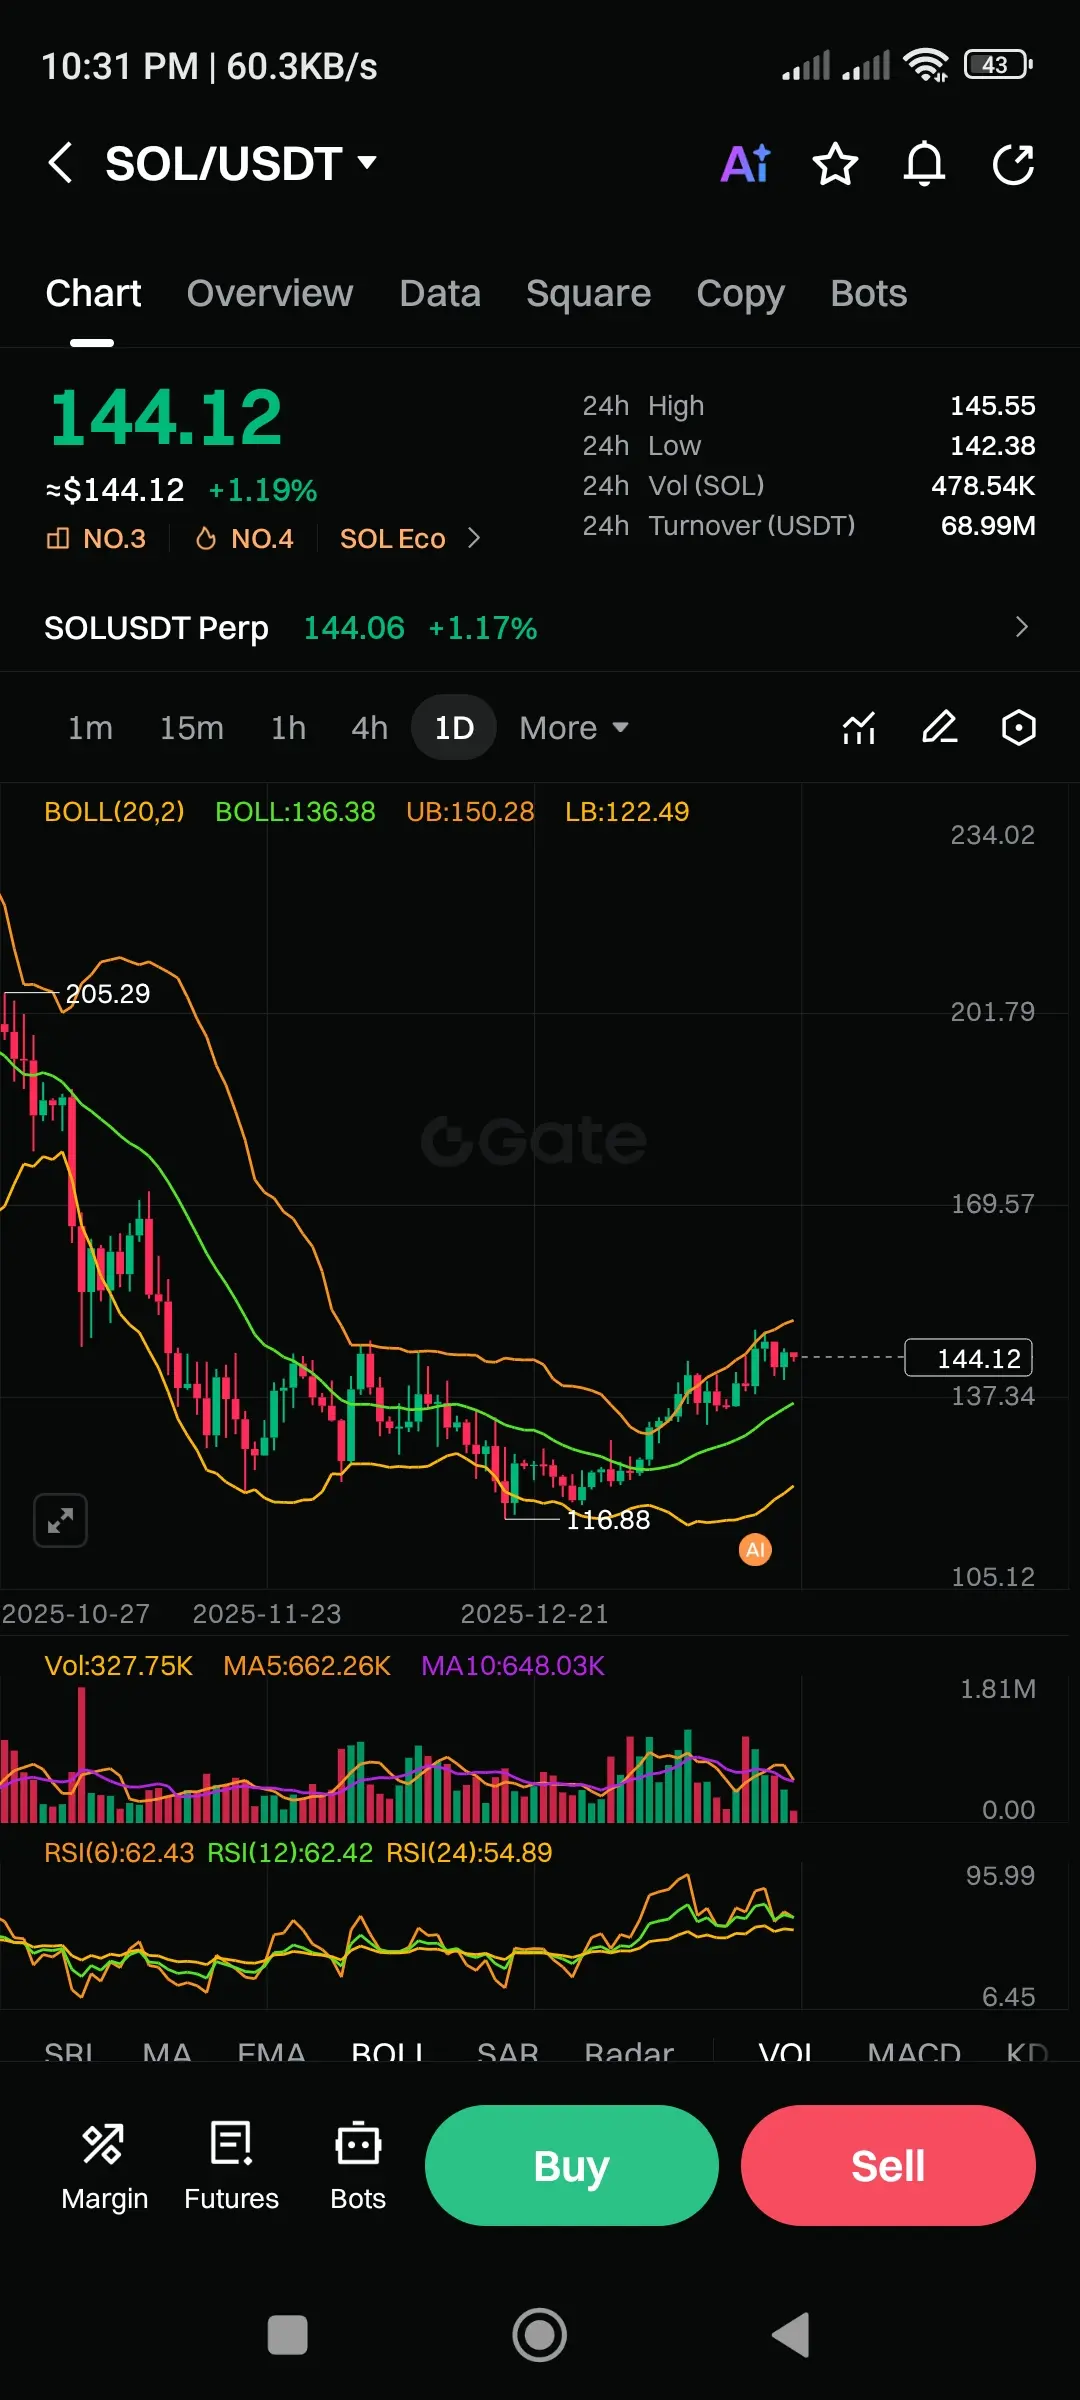The height and width of the screenshot is (2400, 1080).
Task: Tap the MA5:662.26K label
Action: pyautogui.click(x=307, y=1666)
